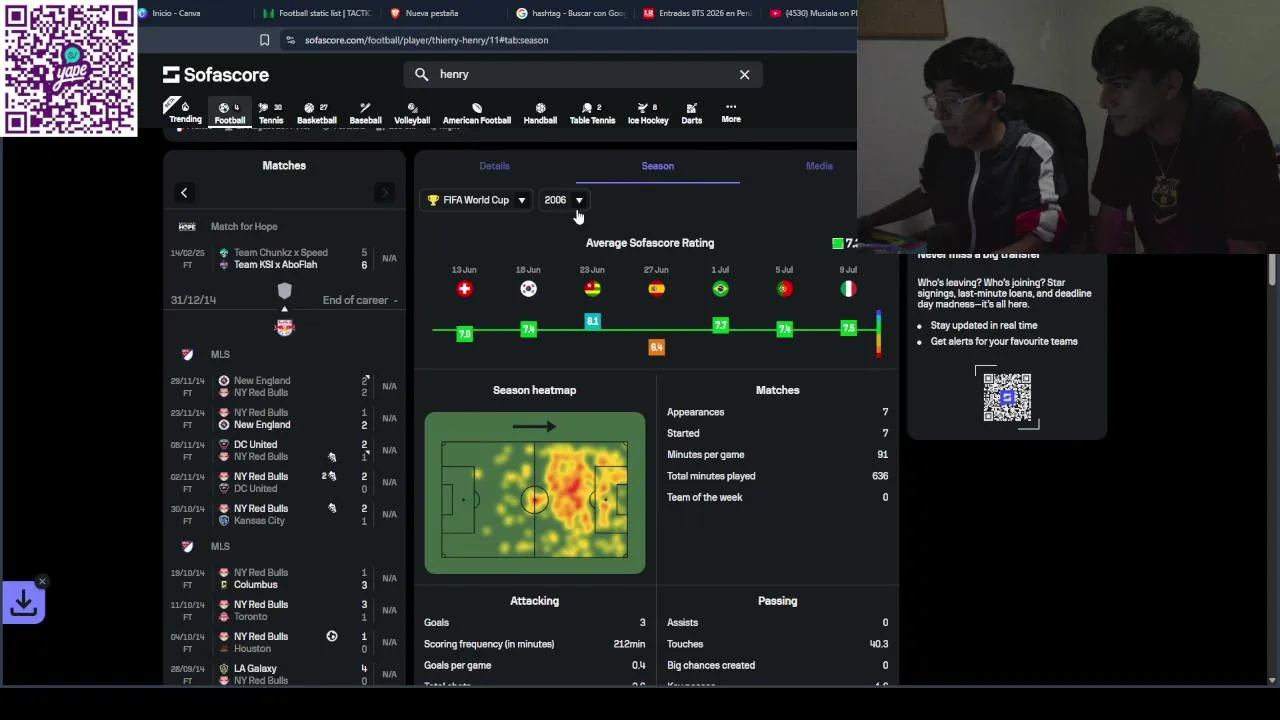Expand the More sports menu
Image resolution: width=1280 pixels, height=720 pixels.
click(731, 112)
